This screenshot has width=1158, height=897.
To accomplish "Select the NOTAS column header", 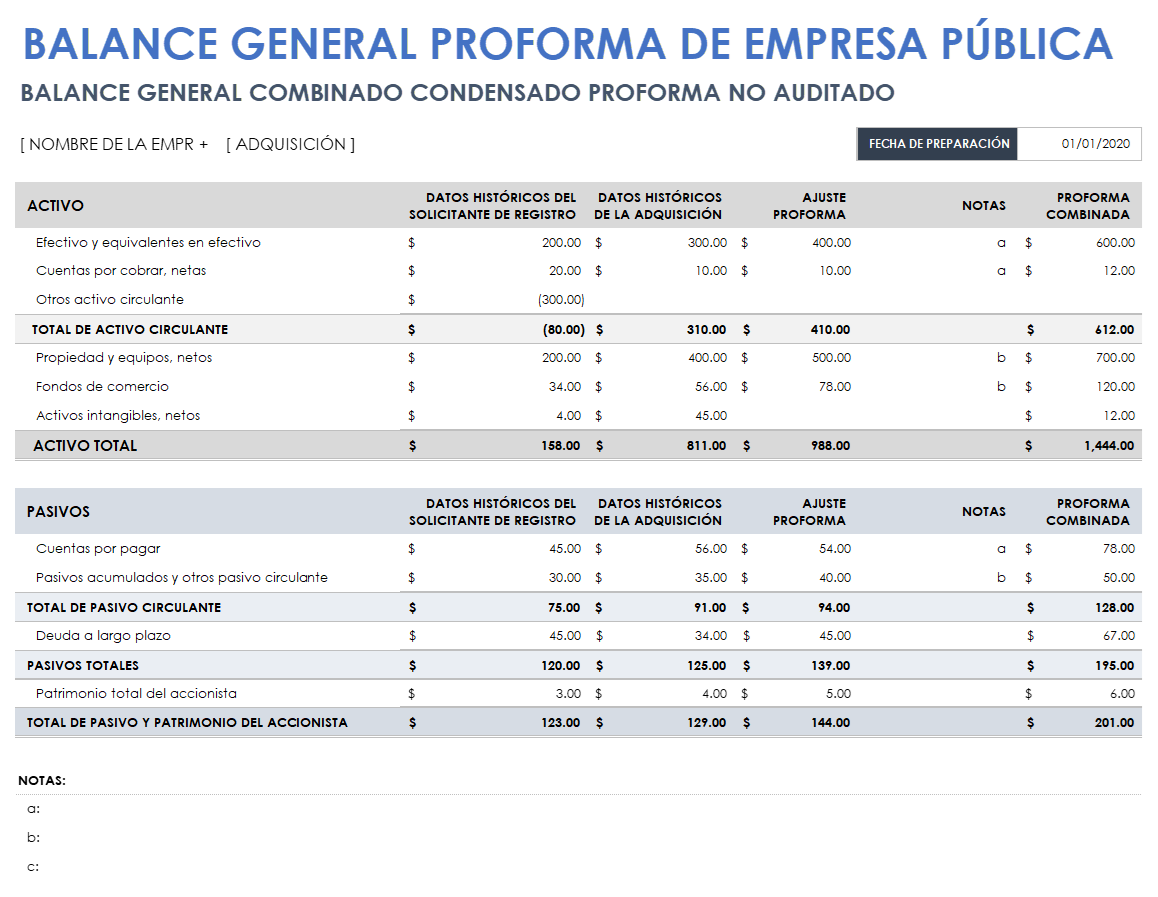I will [x=984, y=205].
